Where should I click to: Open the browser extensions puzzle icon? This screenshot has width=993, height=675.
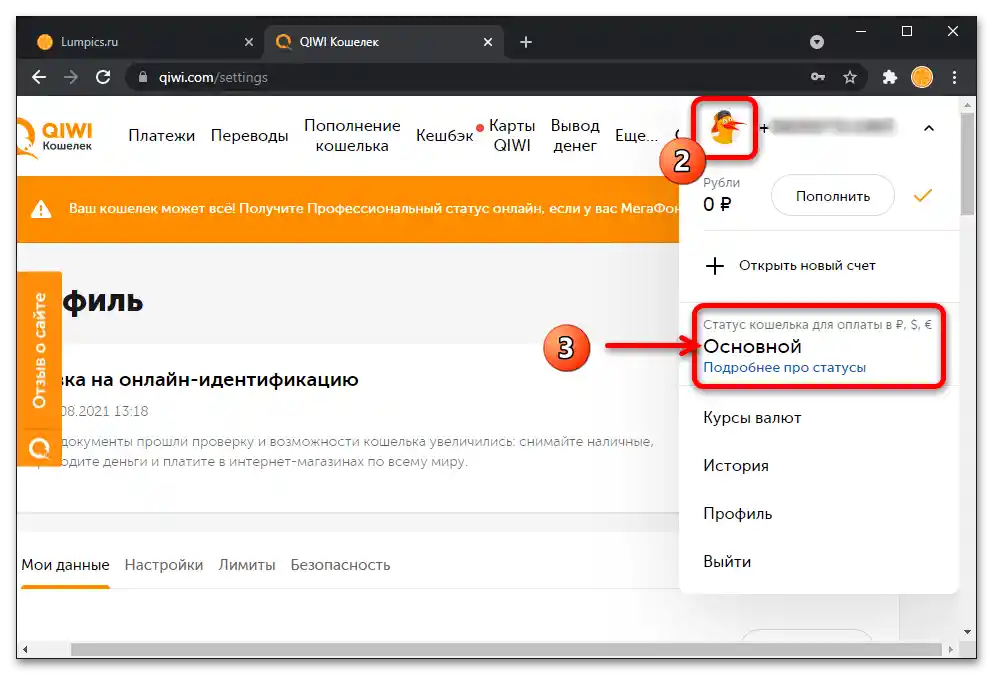click(890, 77)
